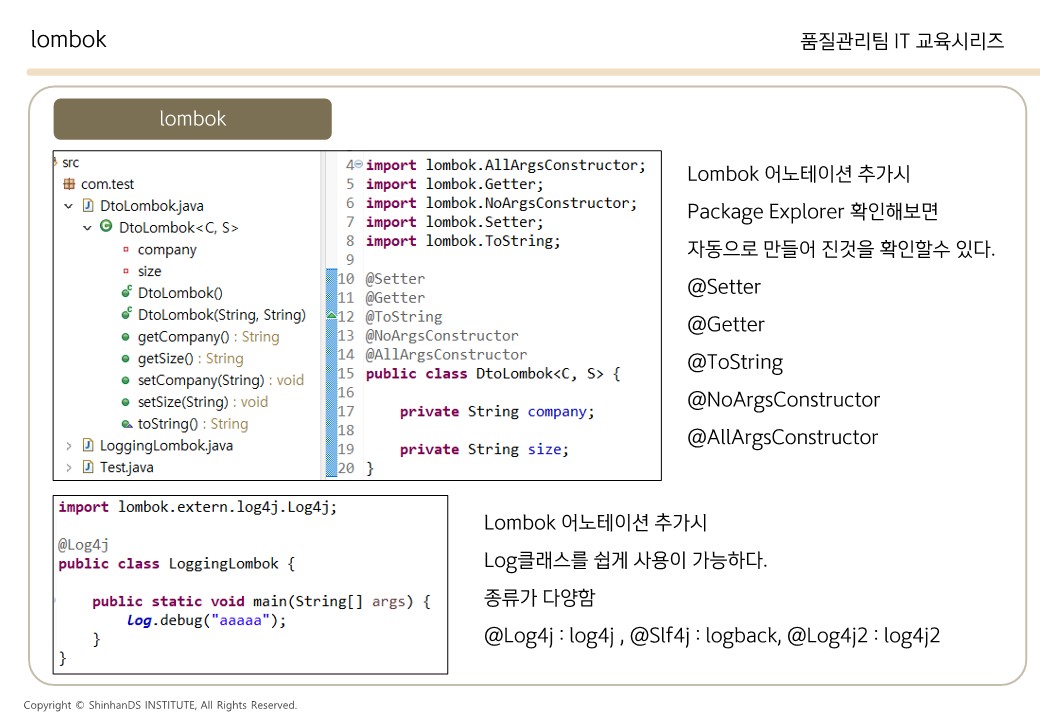Click the red private field icon beside size
Viewport: 1040px width, 720px height.
125,270
